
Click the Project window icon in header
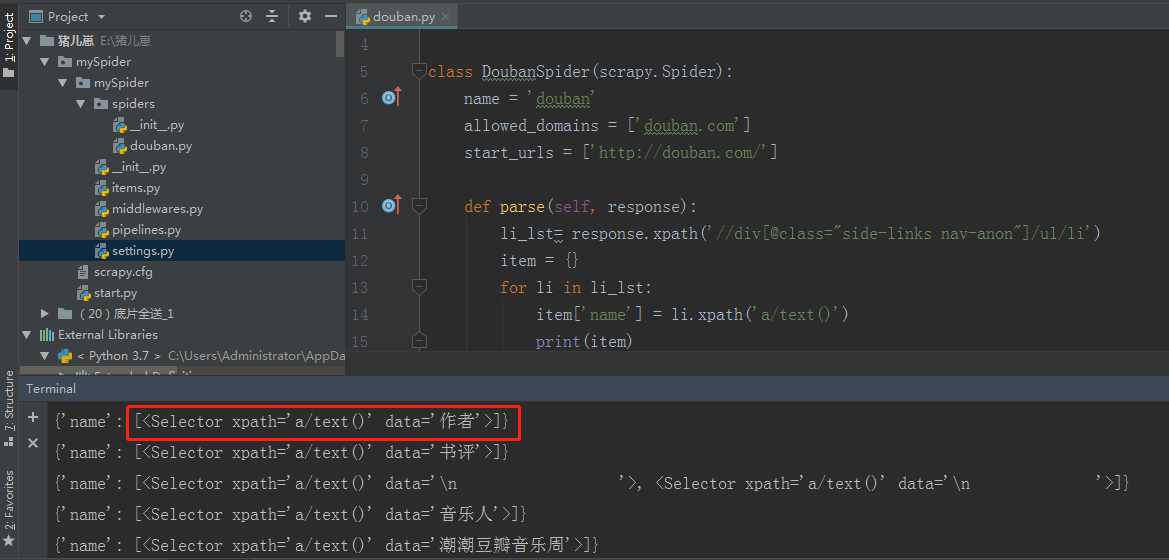click(36, 16)
